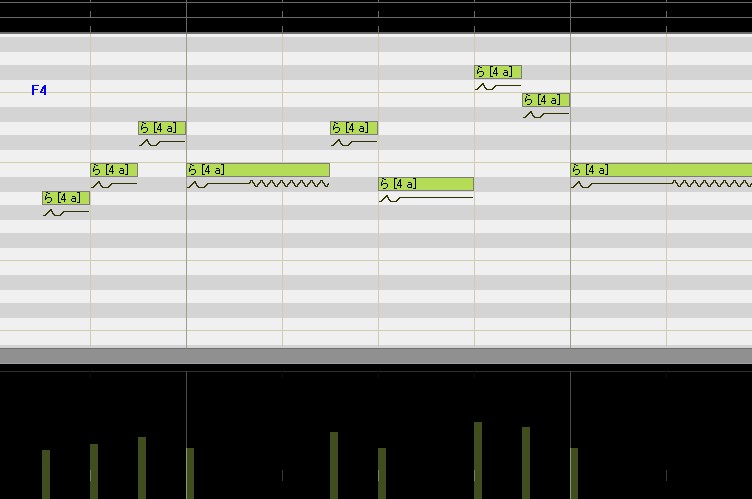Viewport: 752px width, 499px height.
Task: Click vibrato wave under the long B3 note between D4 notes
Action: (289, 184)
